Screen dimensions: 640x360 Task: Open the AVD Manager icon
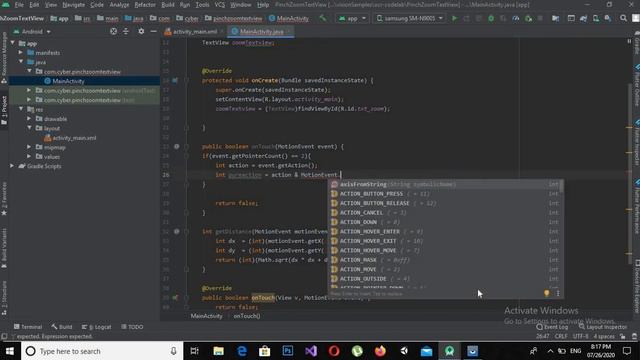coord(596,18)
